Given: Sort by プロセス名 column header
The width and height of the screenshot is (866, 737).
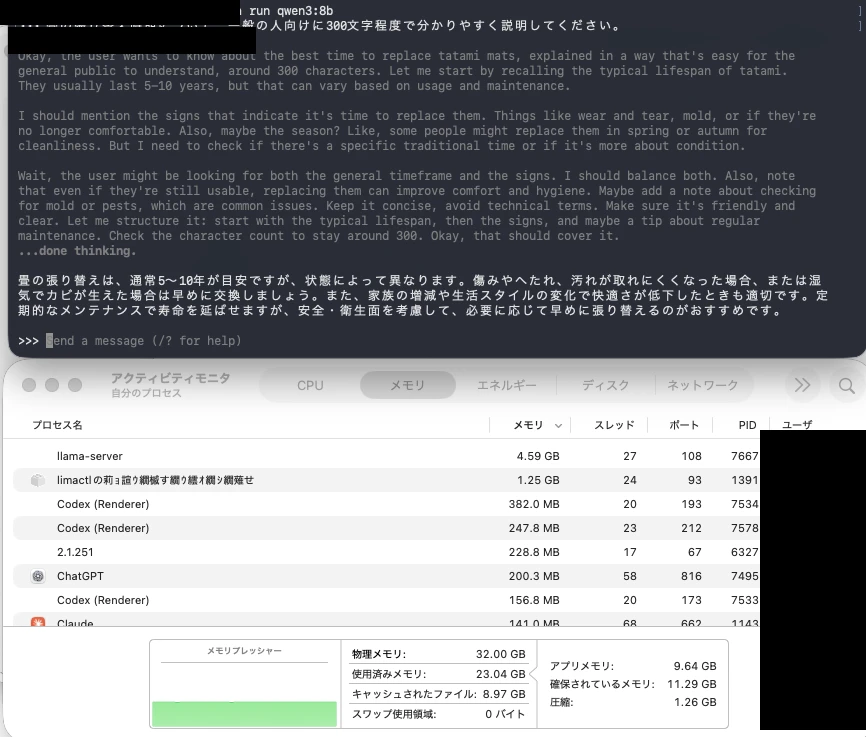Looking at the screenshot, I should pyautogui.click(x=57, y=425).
